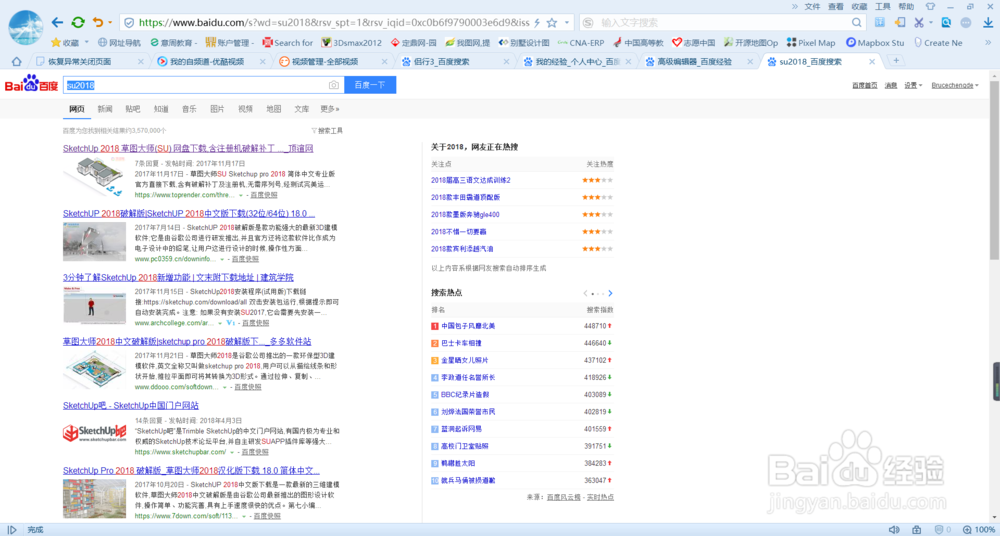
Task: Close the su2018_百度搜索 tab
Action: (x=872, y=62)
